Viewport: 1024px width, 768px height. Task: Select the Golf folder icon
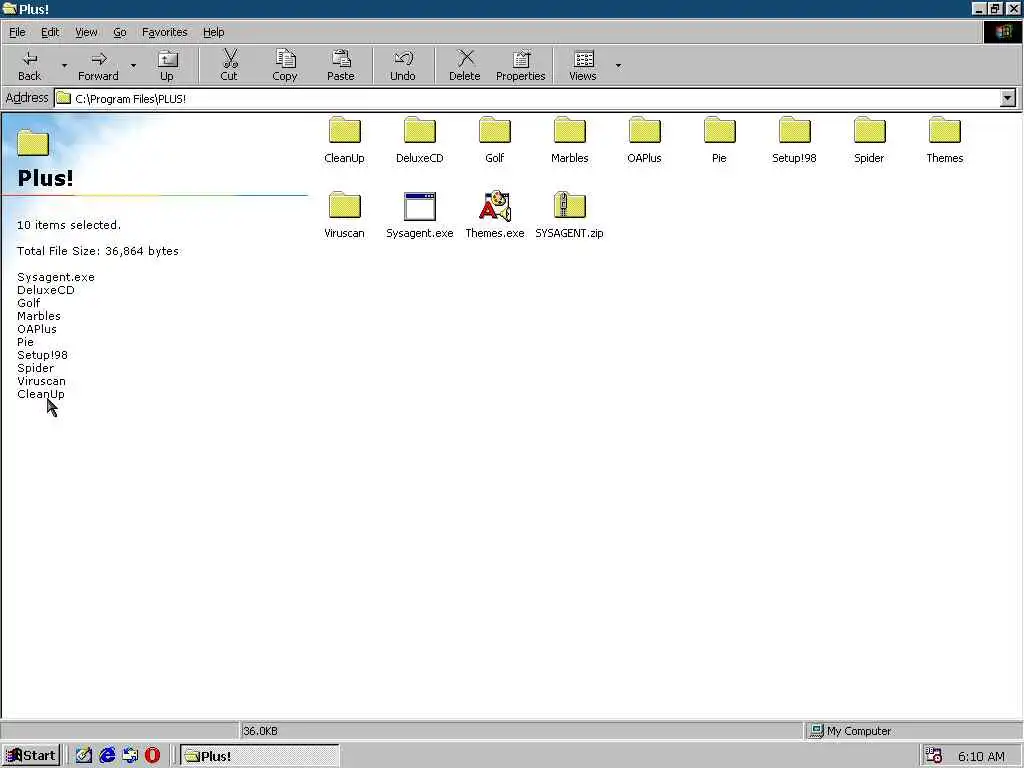[x=495, y=131]
